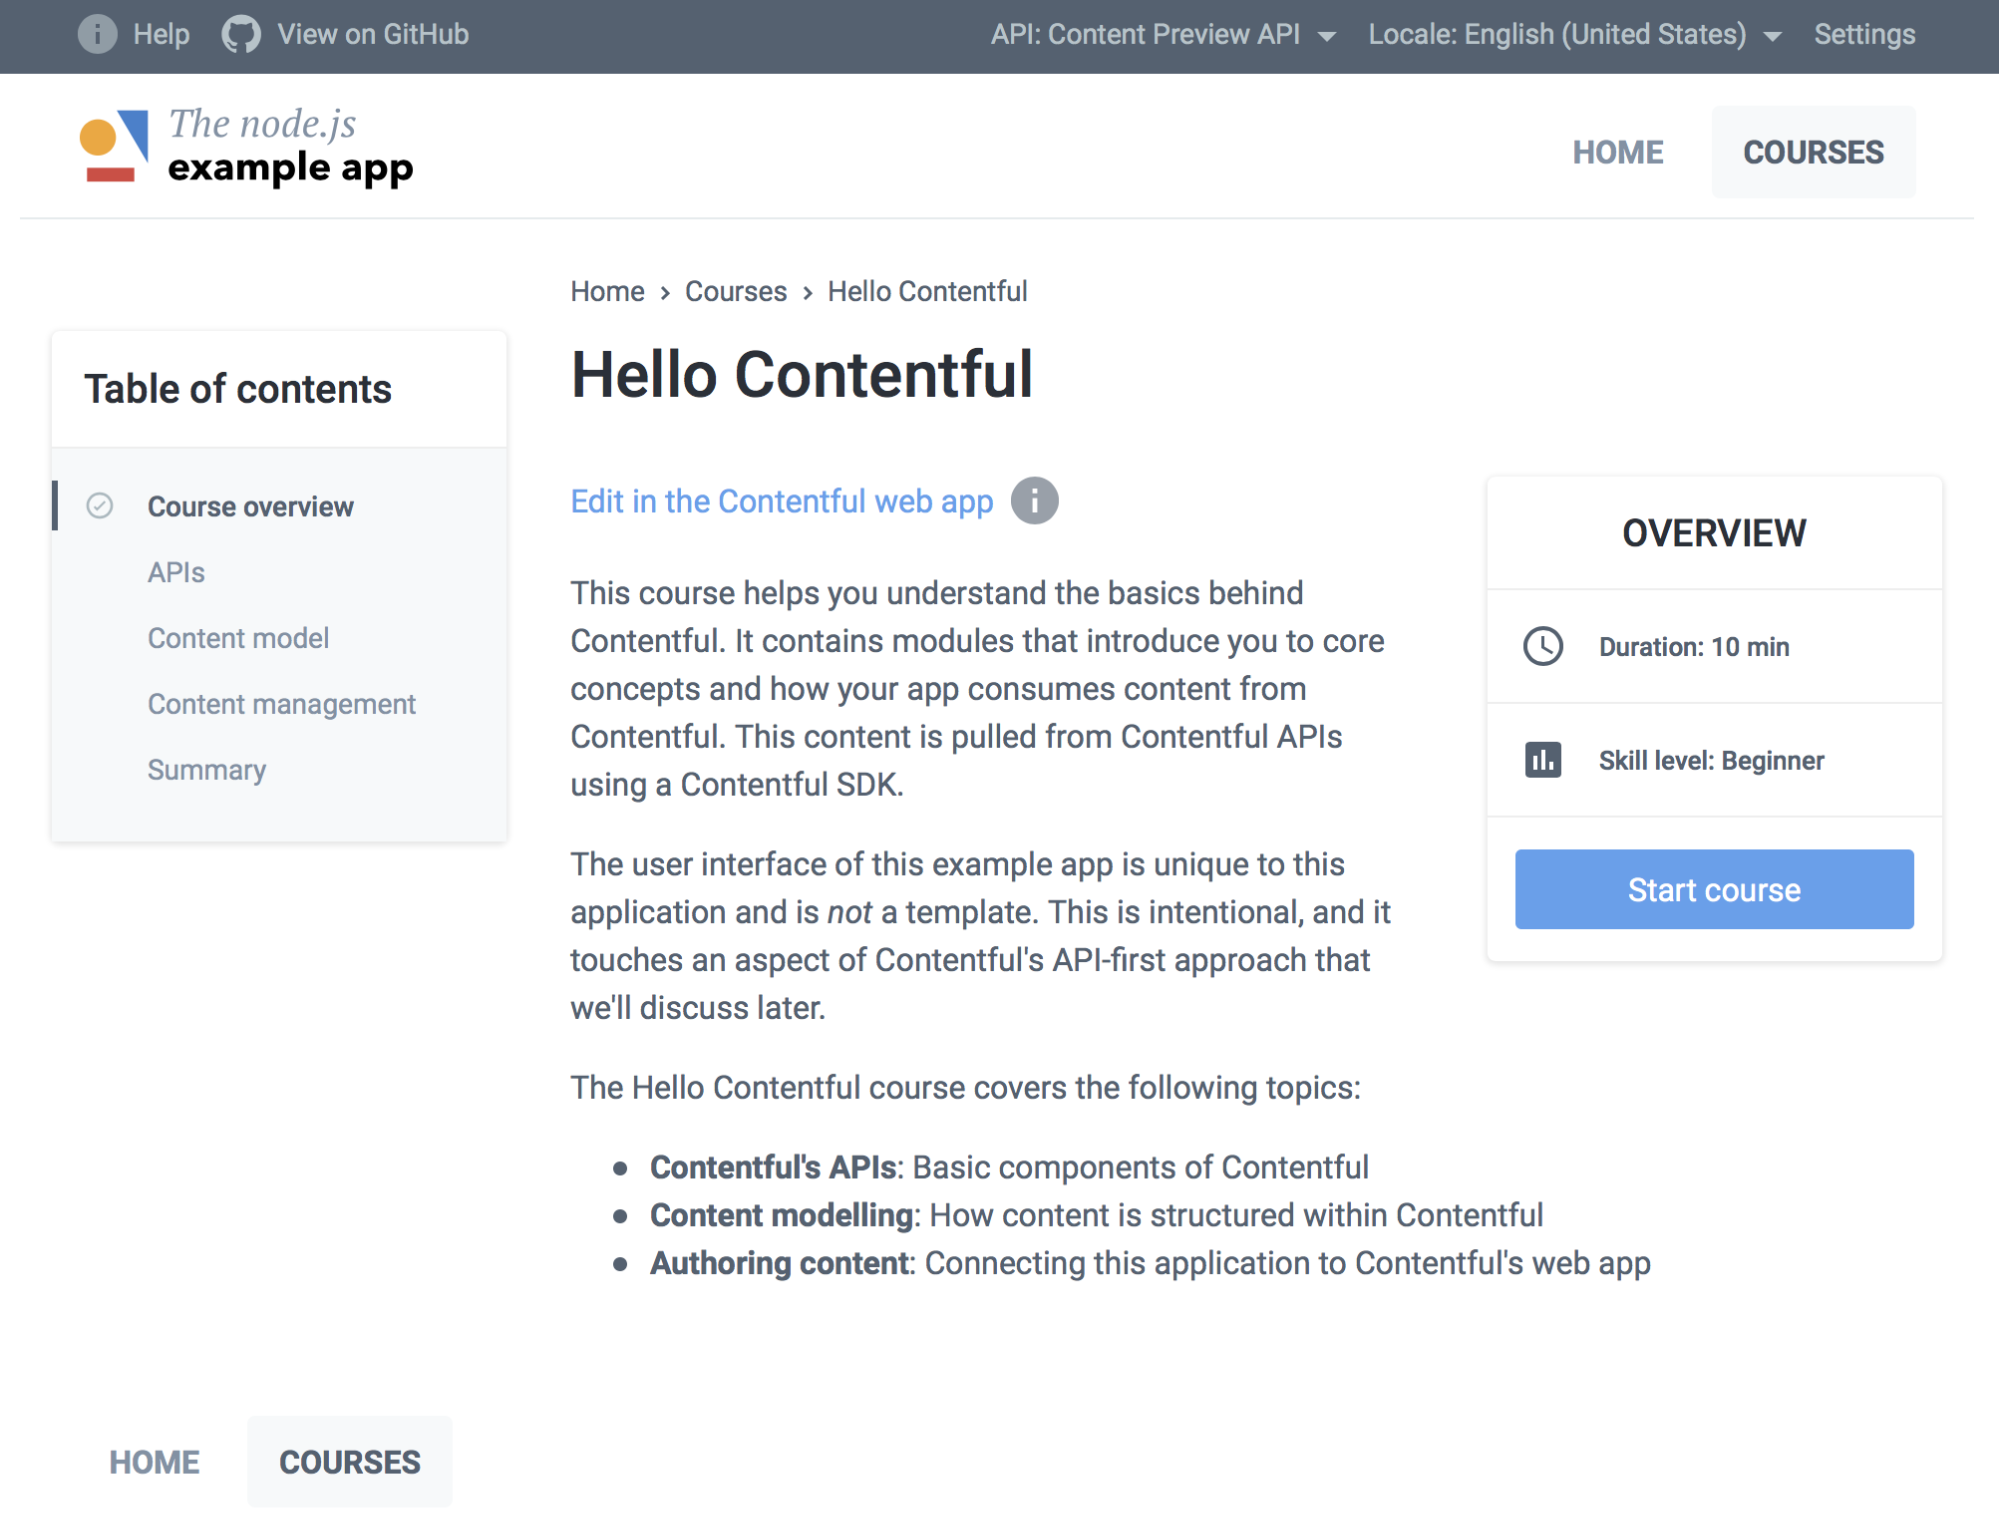
Task: Open Settings in the top bar
Action: tap(1864, 34)
